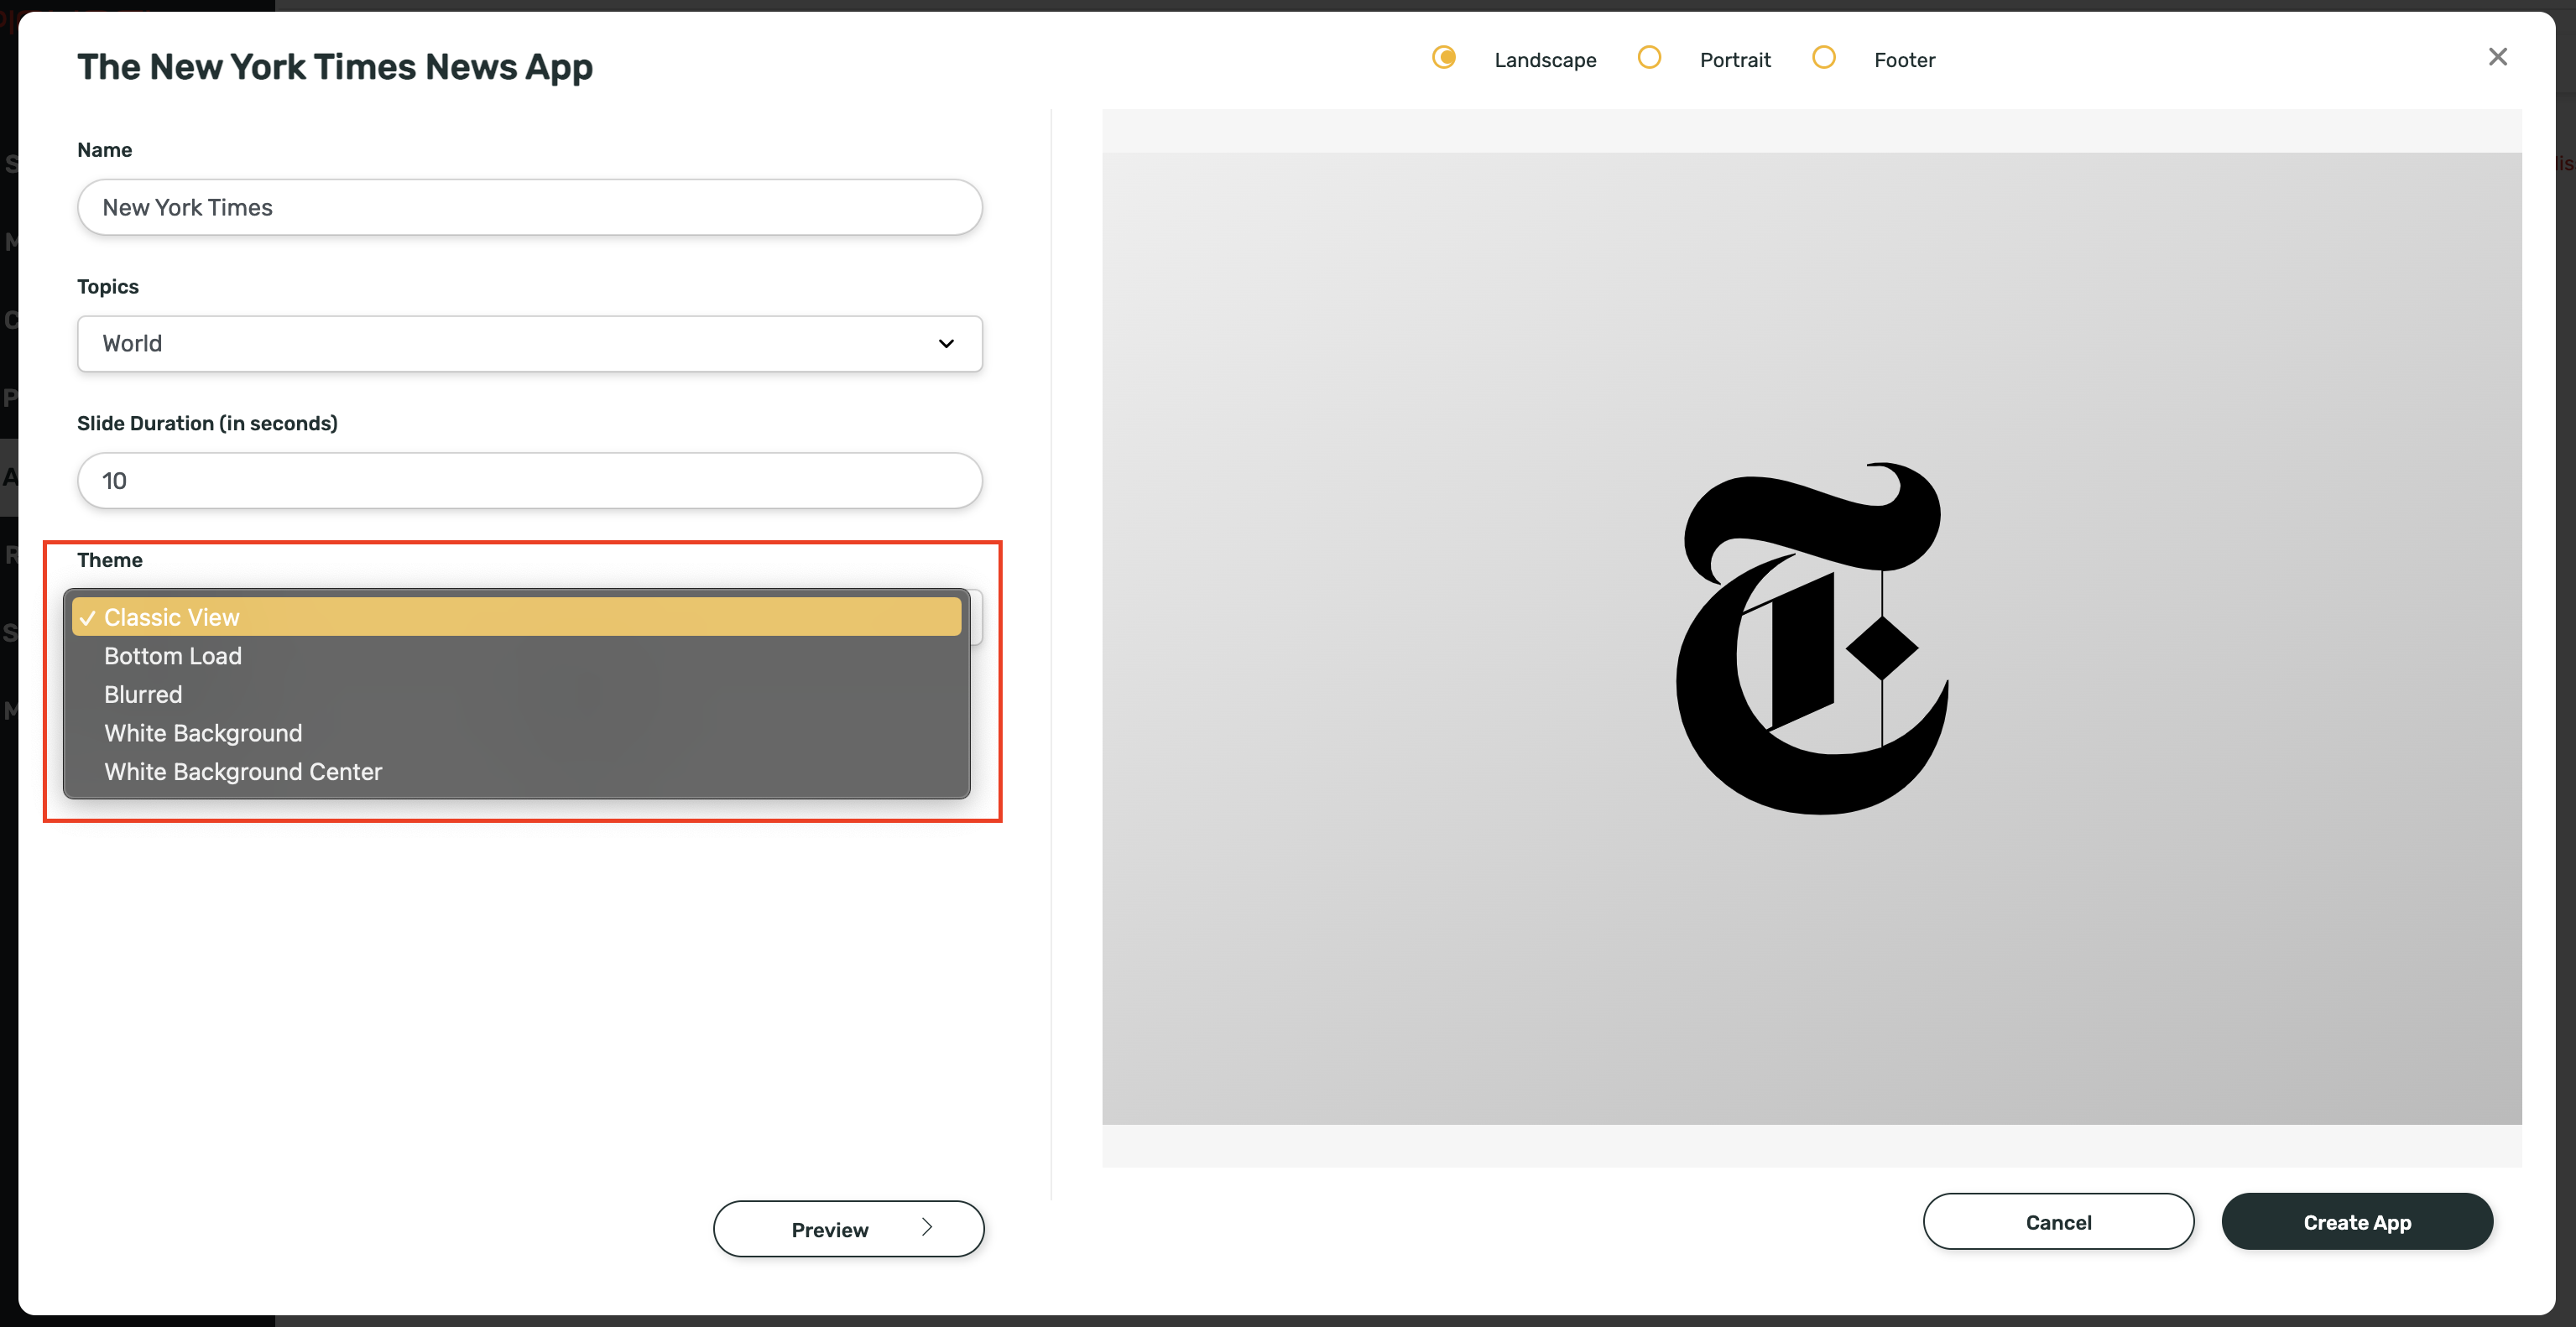
Task: Open the Topics dropdown showing World
Action: pos(530,344)
